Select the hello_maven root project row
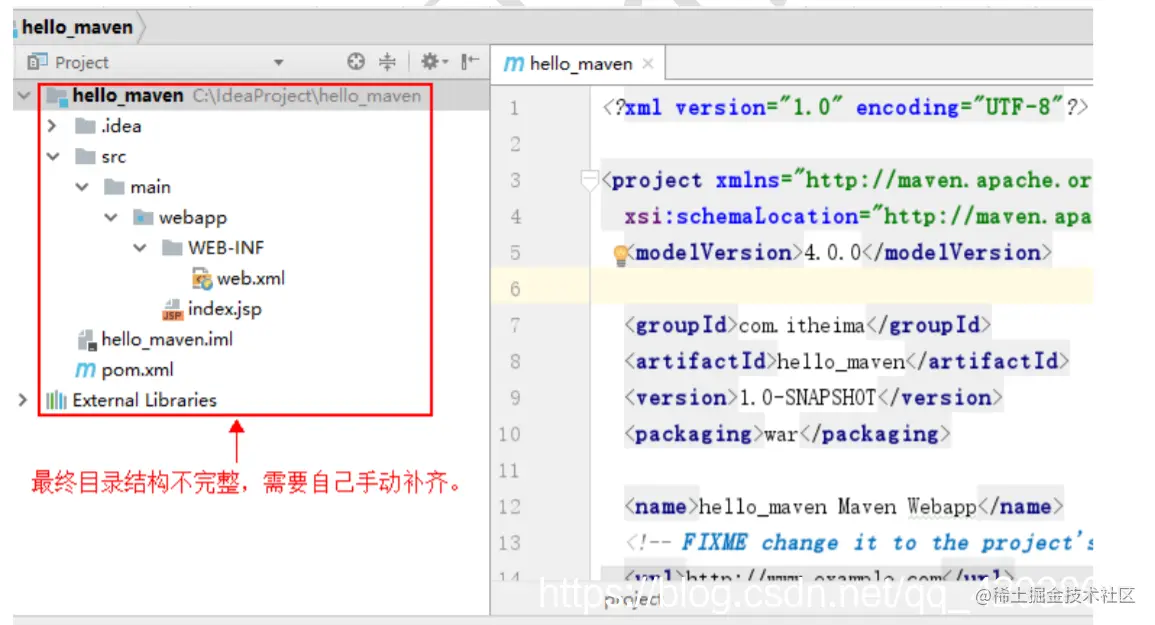Image resolution: width=1155 pixels, height=625 pixels. click(x=250, y=96)
